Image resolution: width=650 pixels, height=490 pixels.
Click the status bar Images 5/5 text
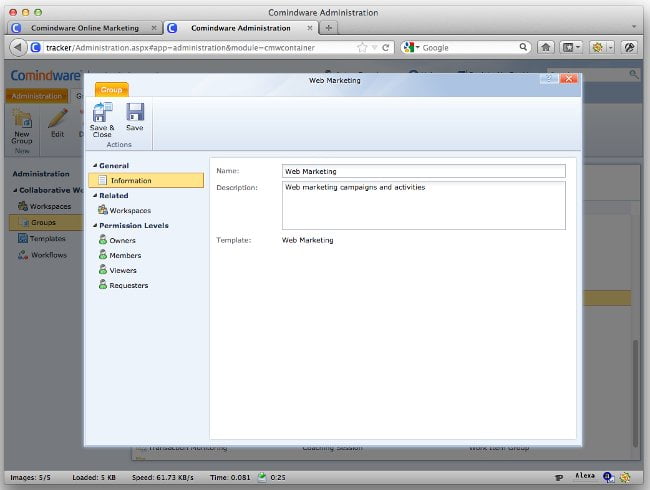tap(30, 478)
